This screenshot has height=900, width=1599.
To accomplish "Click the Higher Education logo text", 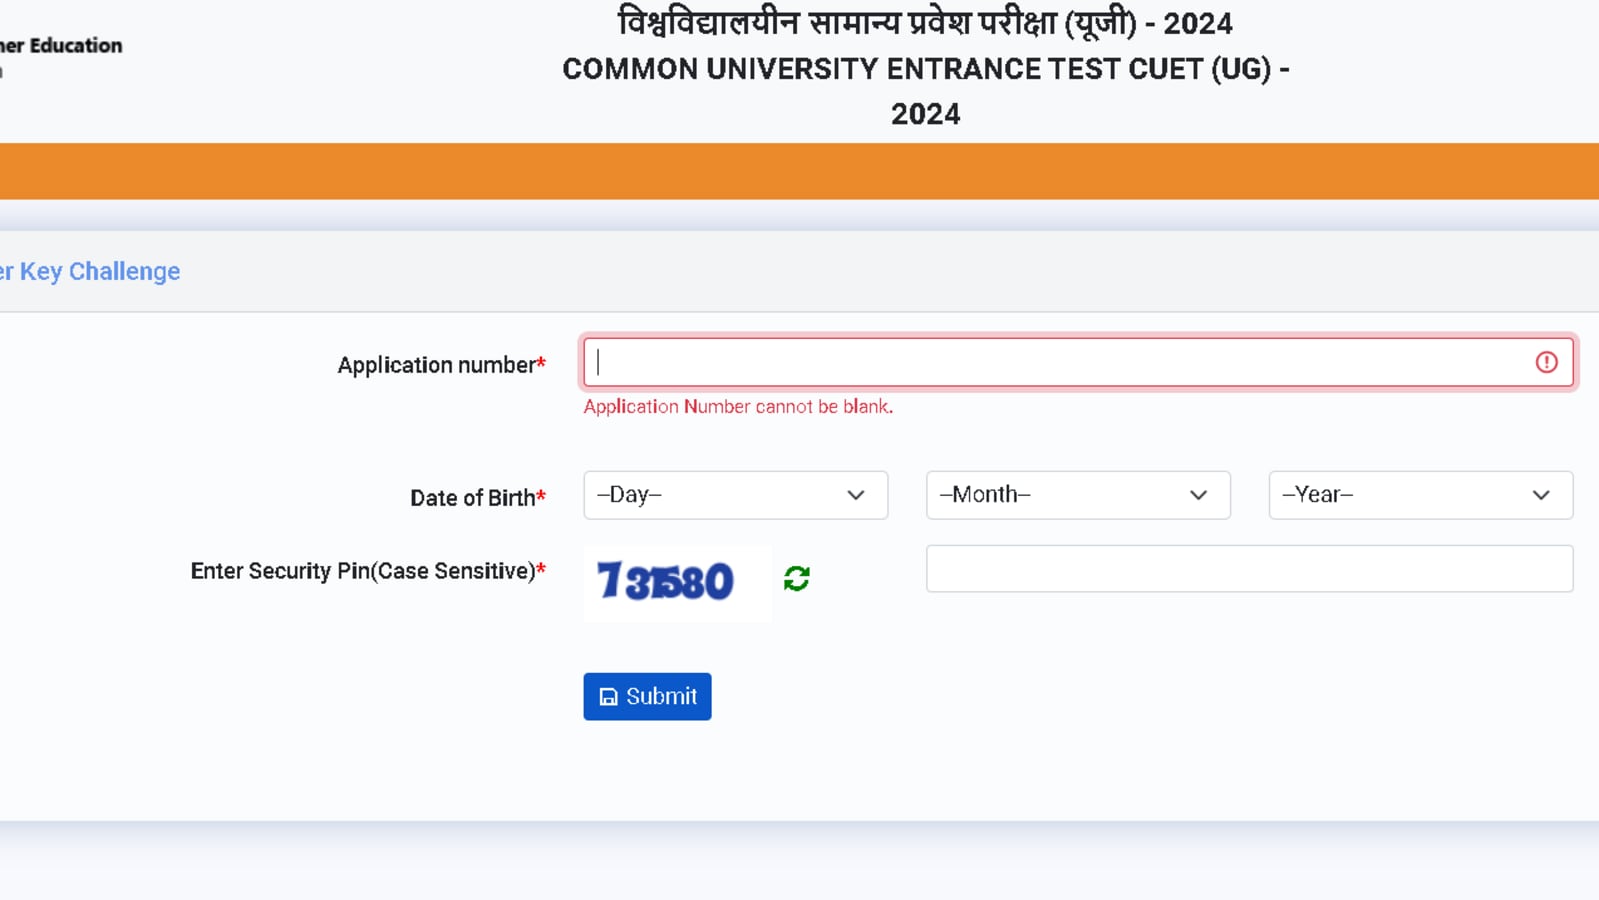I will [60, 45].
